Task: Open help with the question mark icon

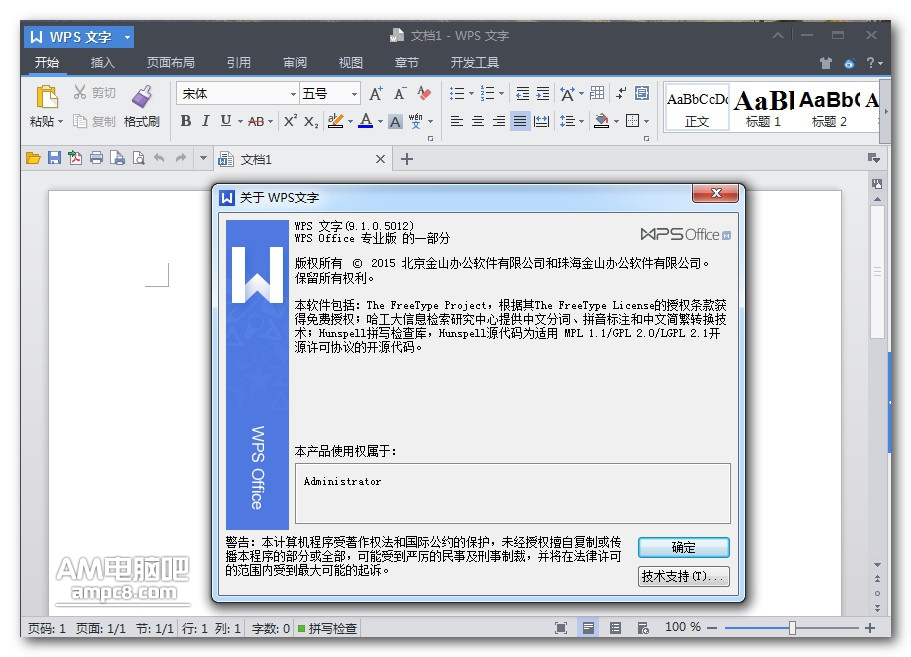Action: (870, 63)
